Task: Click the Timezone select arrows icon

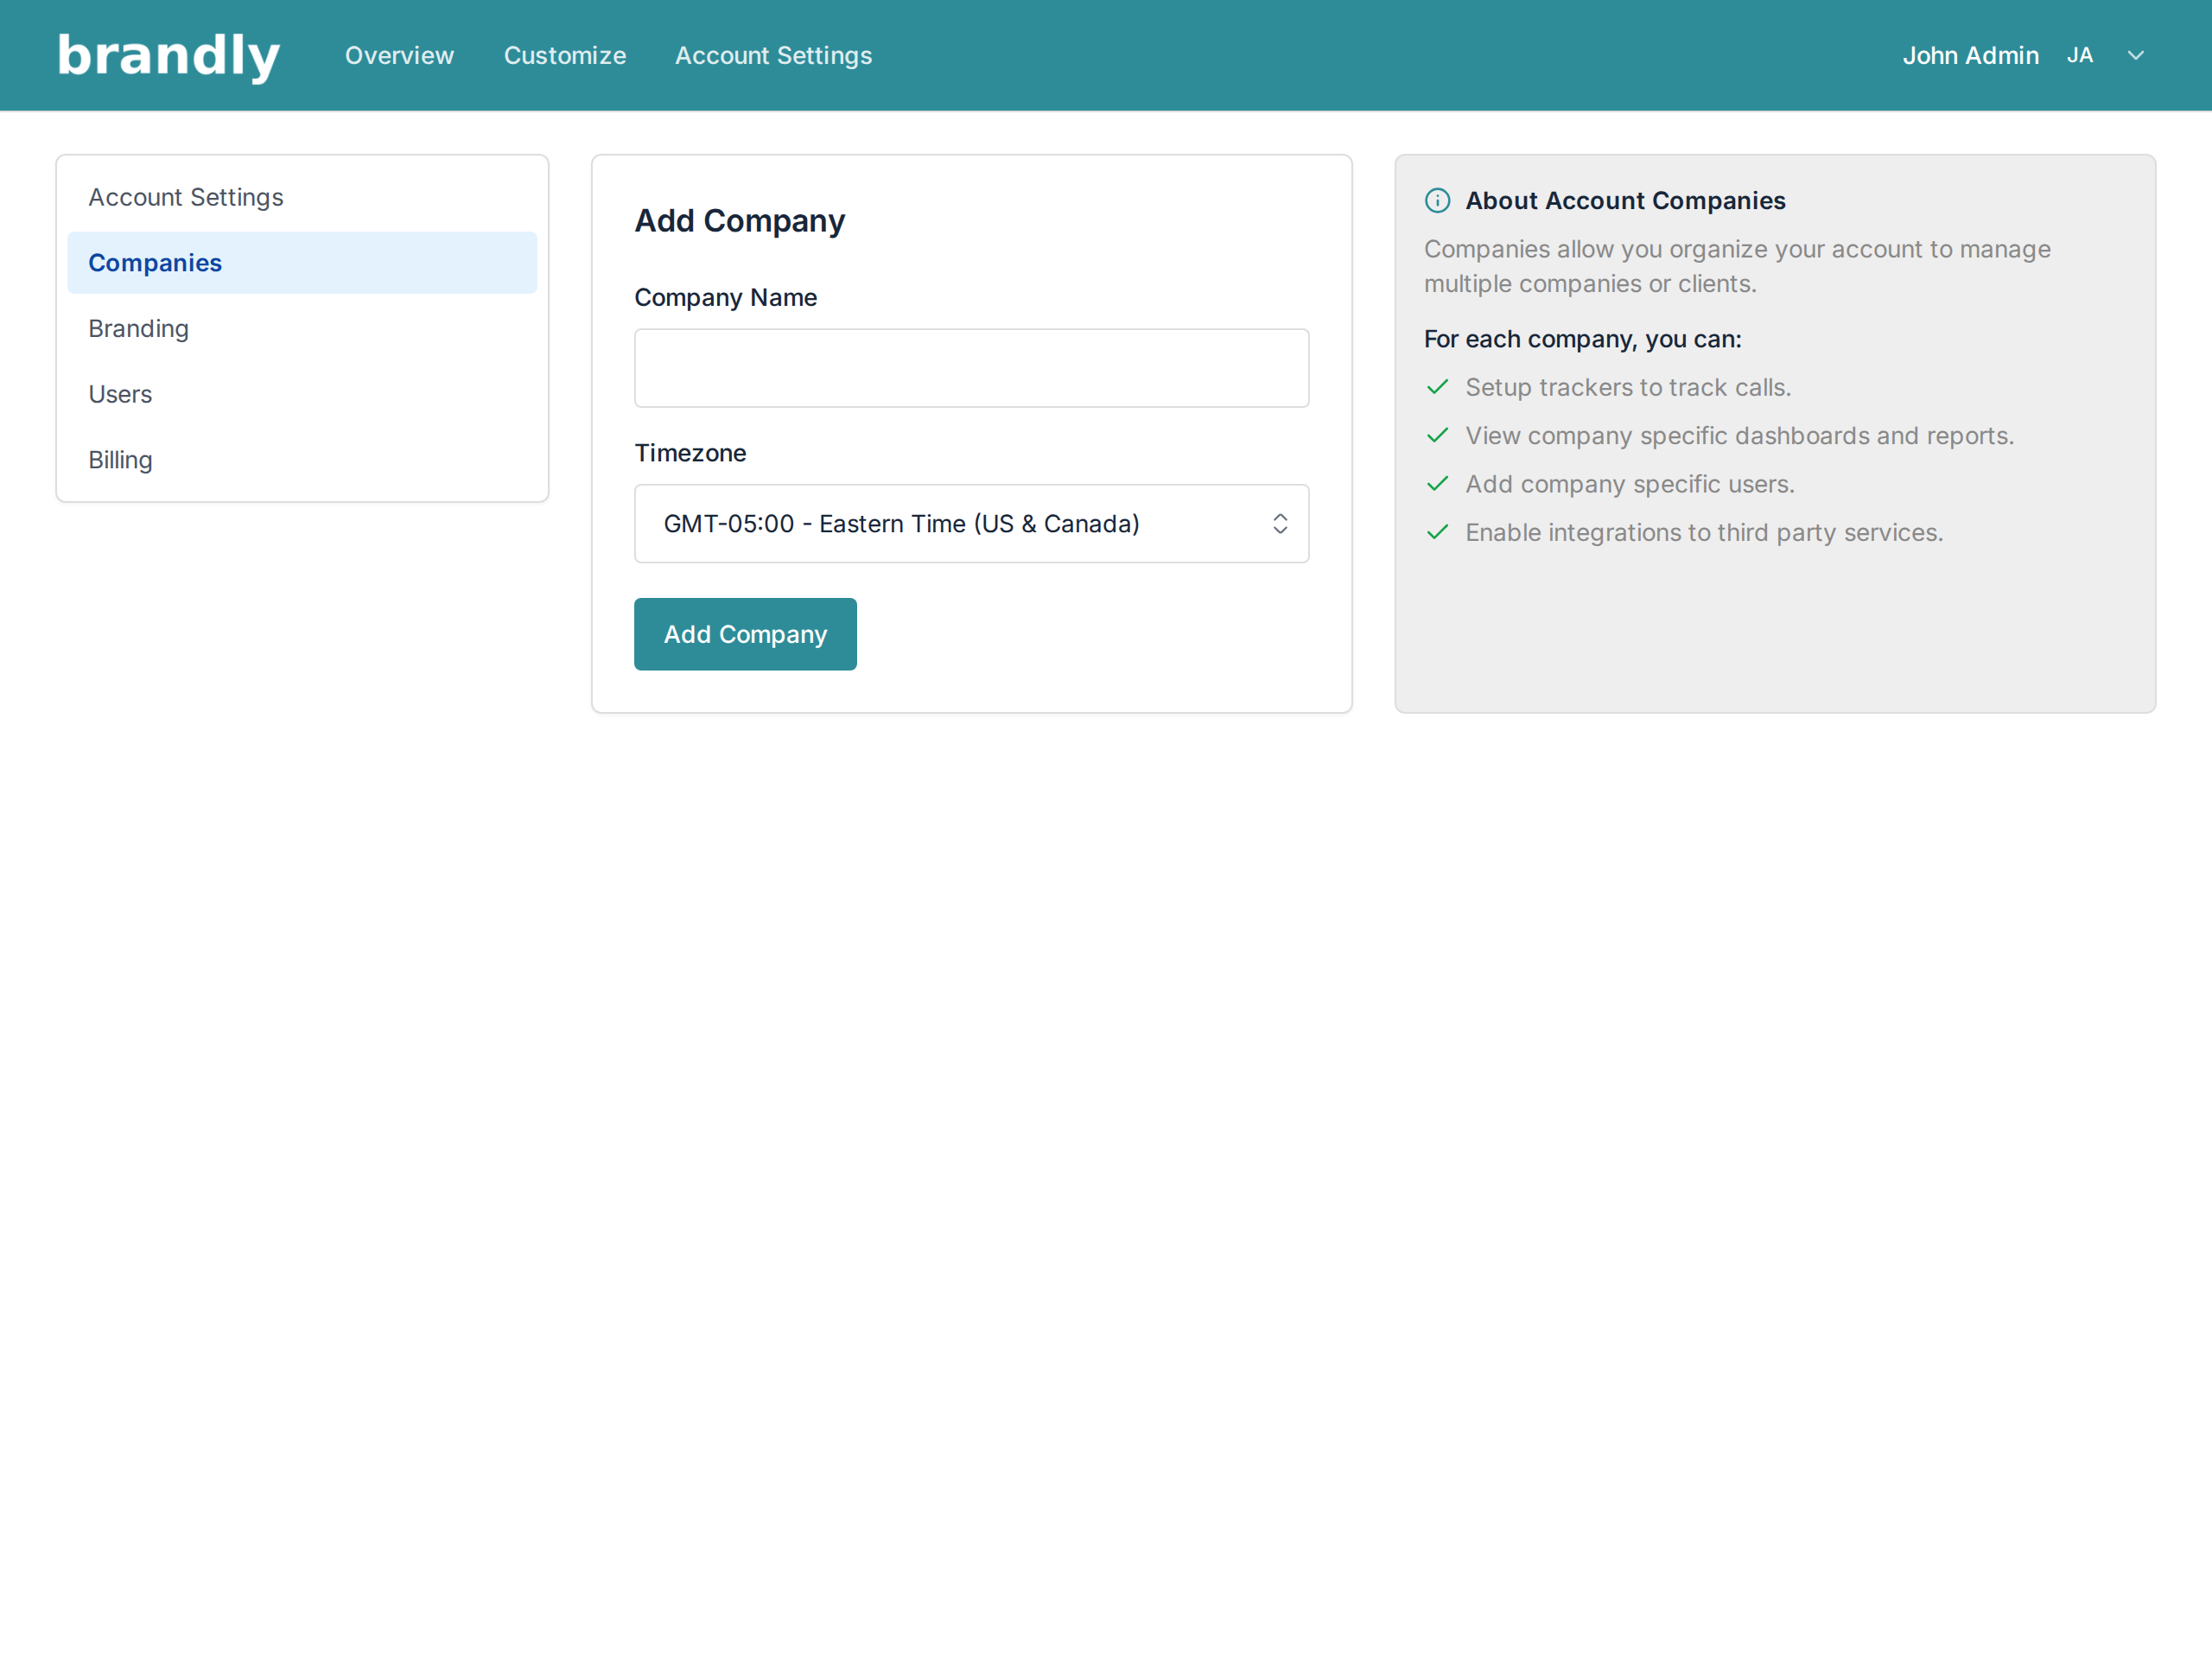Action: pos(1280,524)
